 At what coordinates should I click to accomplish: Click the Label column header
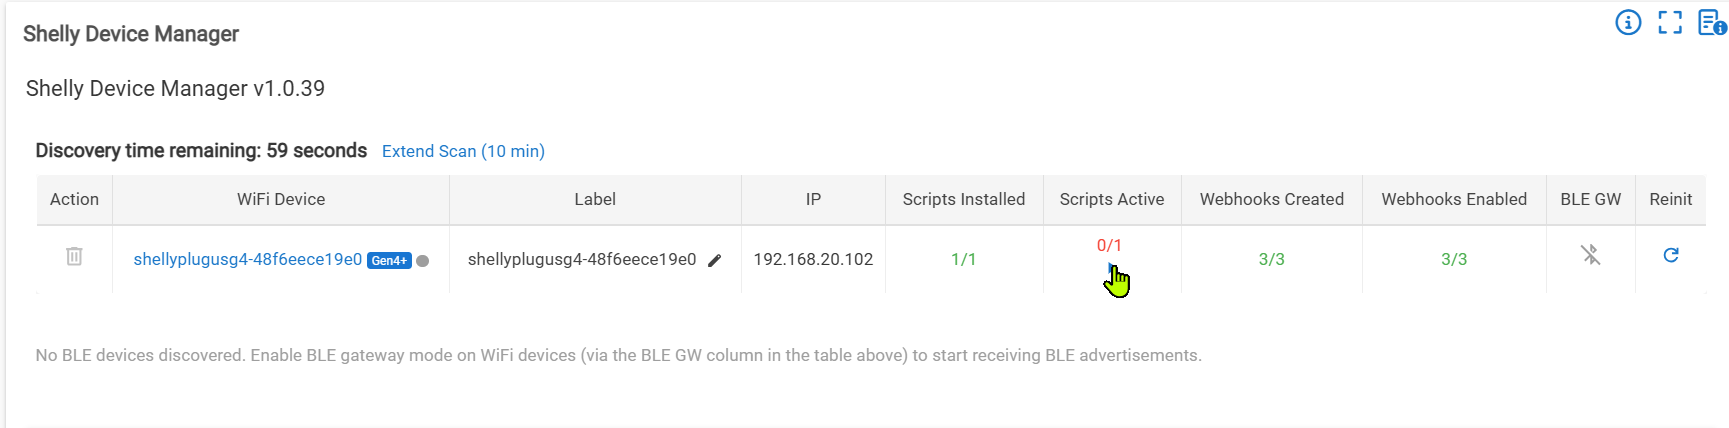click(595, 199)
